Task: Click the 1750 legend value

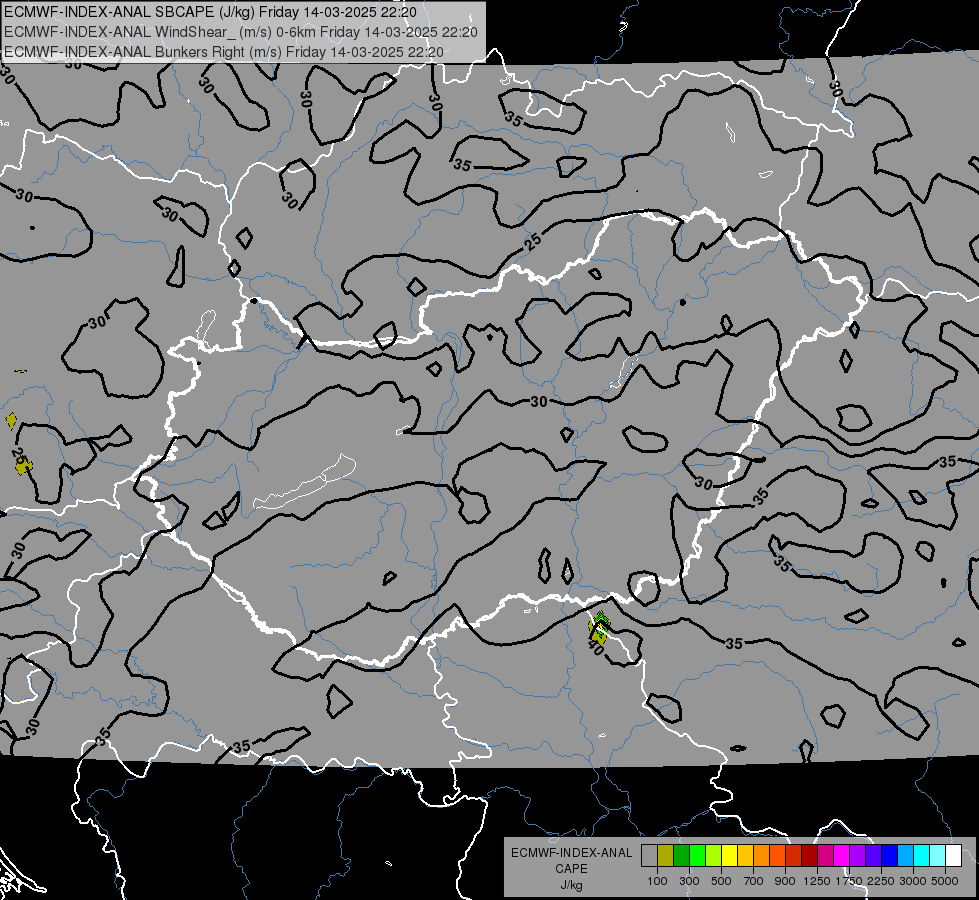Action: (x=849, y=881)
